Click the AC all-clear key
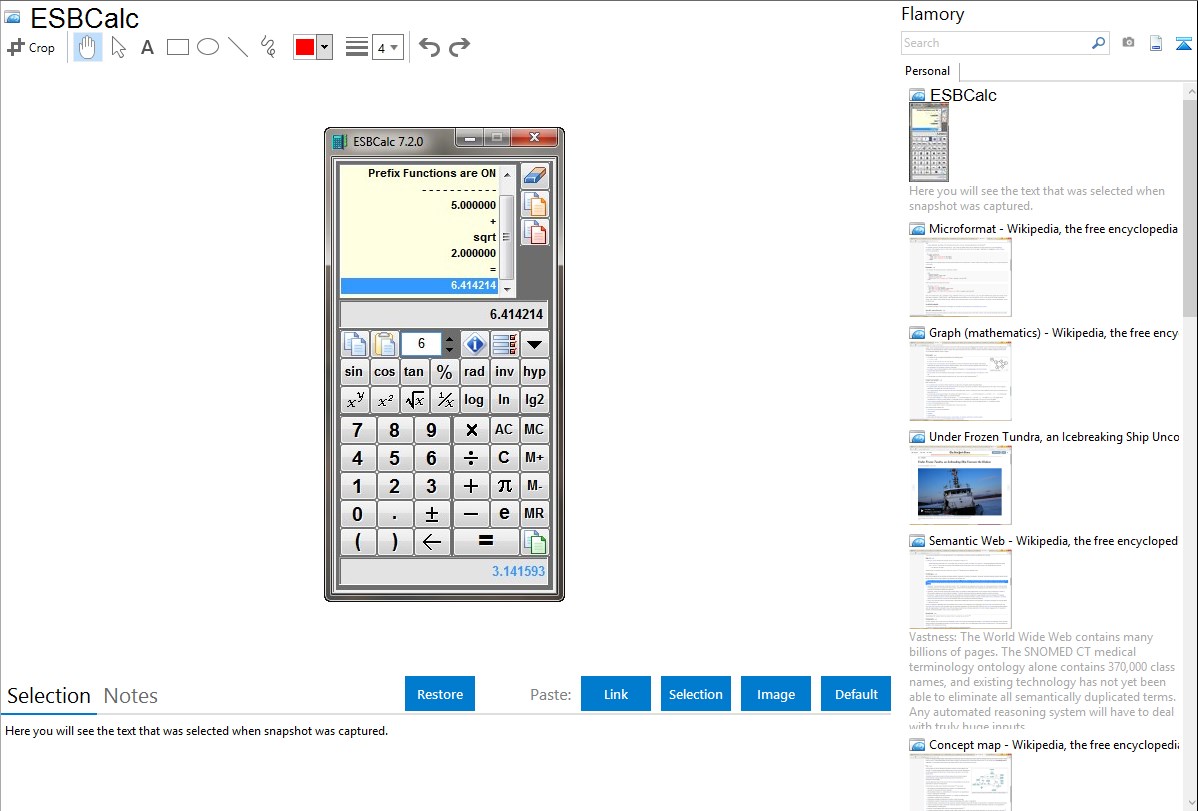The image size is (1198, 811). click(504, 430)
